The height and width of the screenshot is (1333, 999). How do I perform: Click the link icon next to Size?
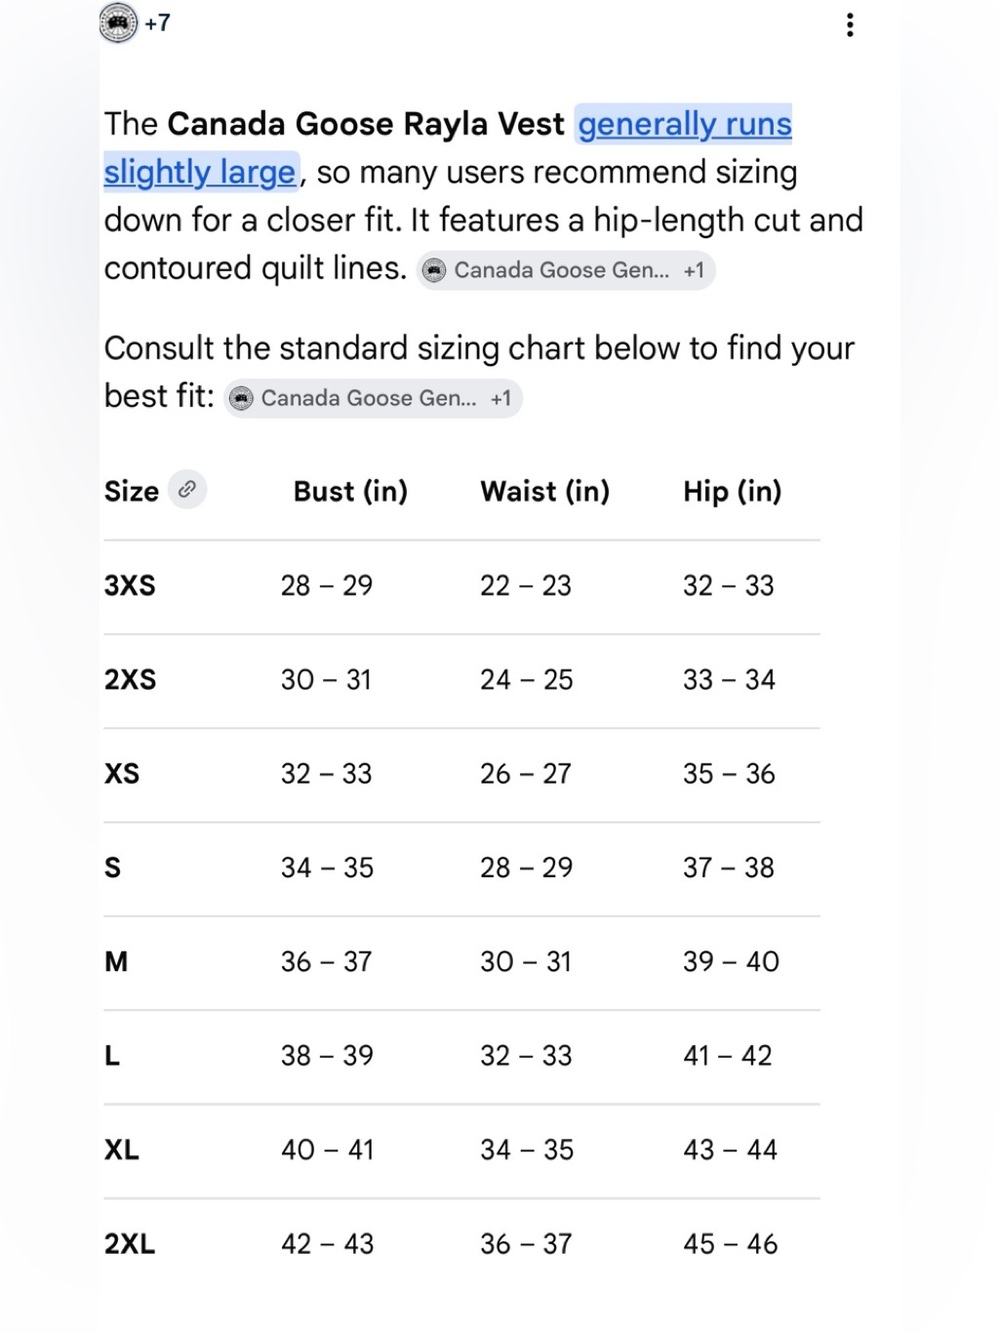(187, 490)
